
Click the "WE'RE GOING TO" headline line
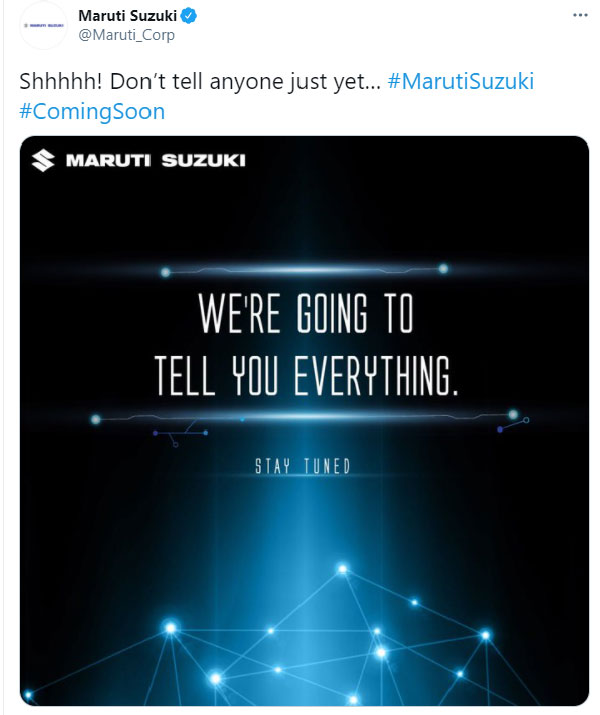point(305,317)
